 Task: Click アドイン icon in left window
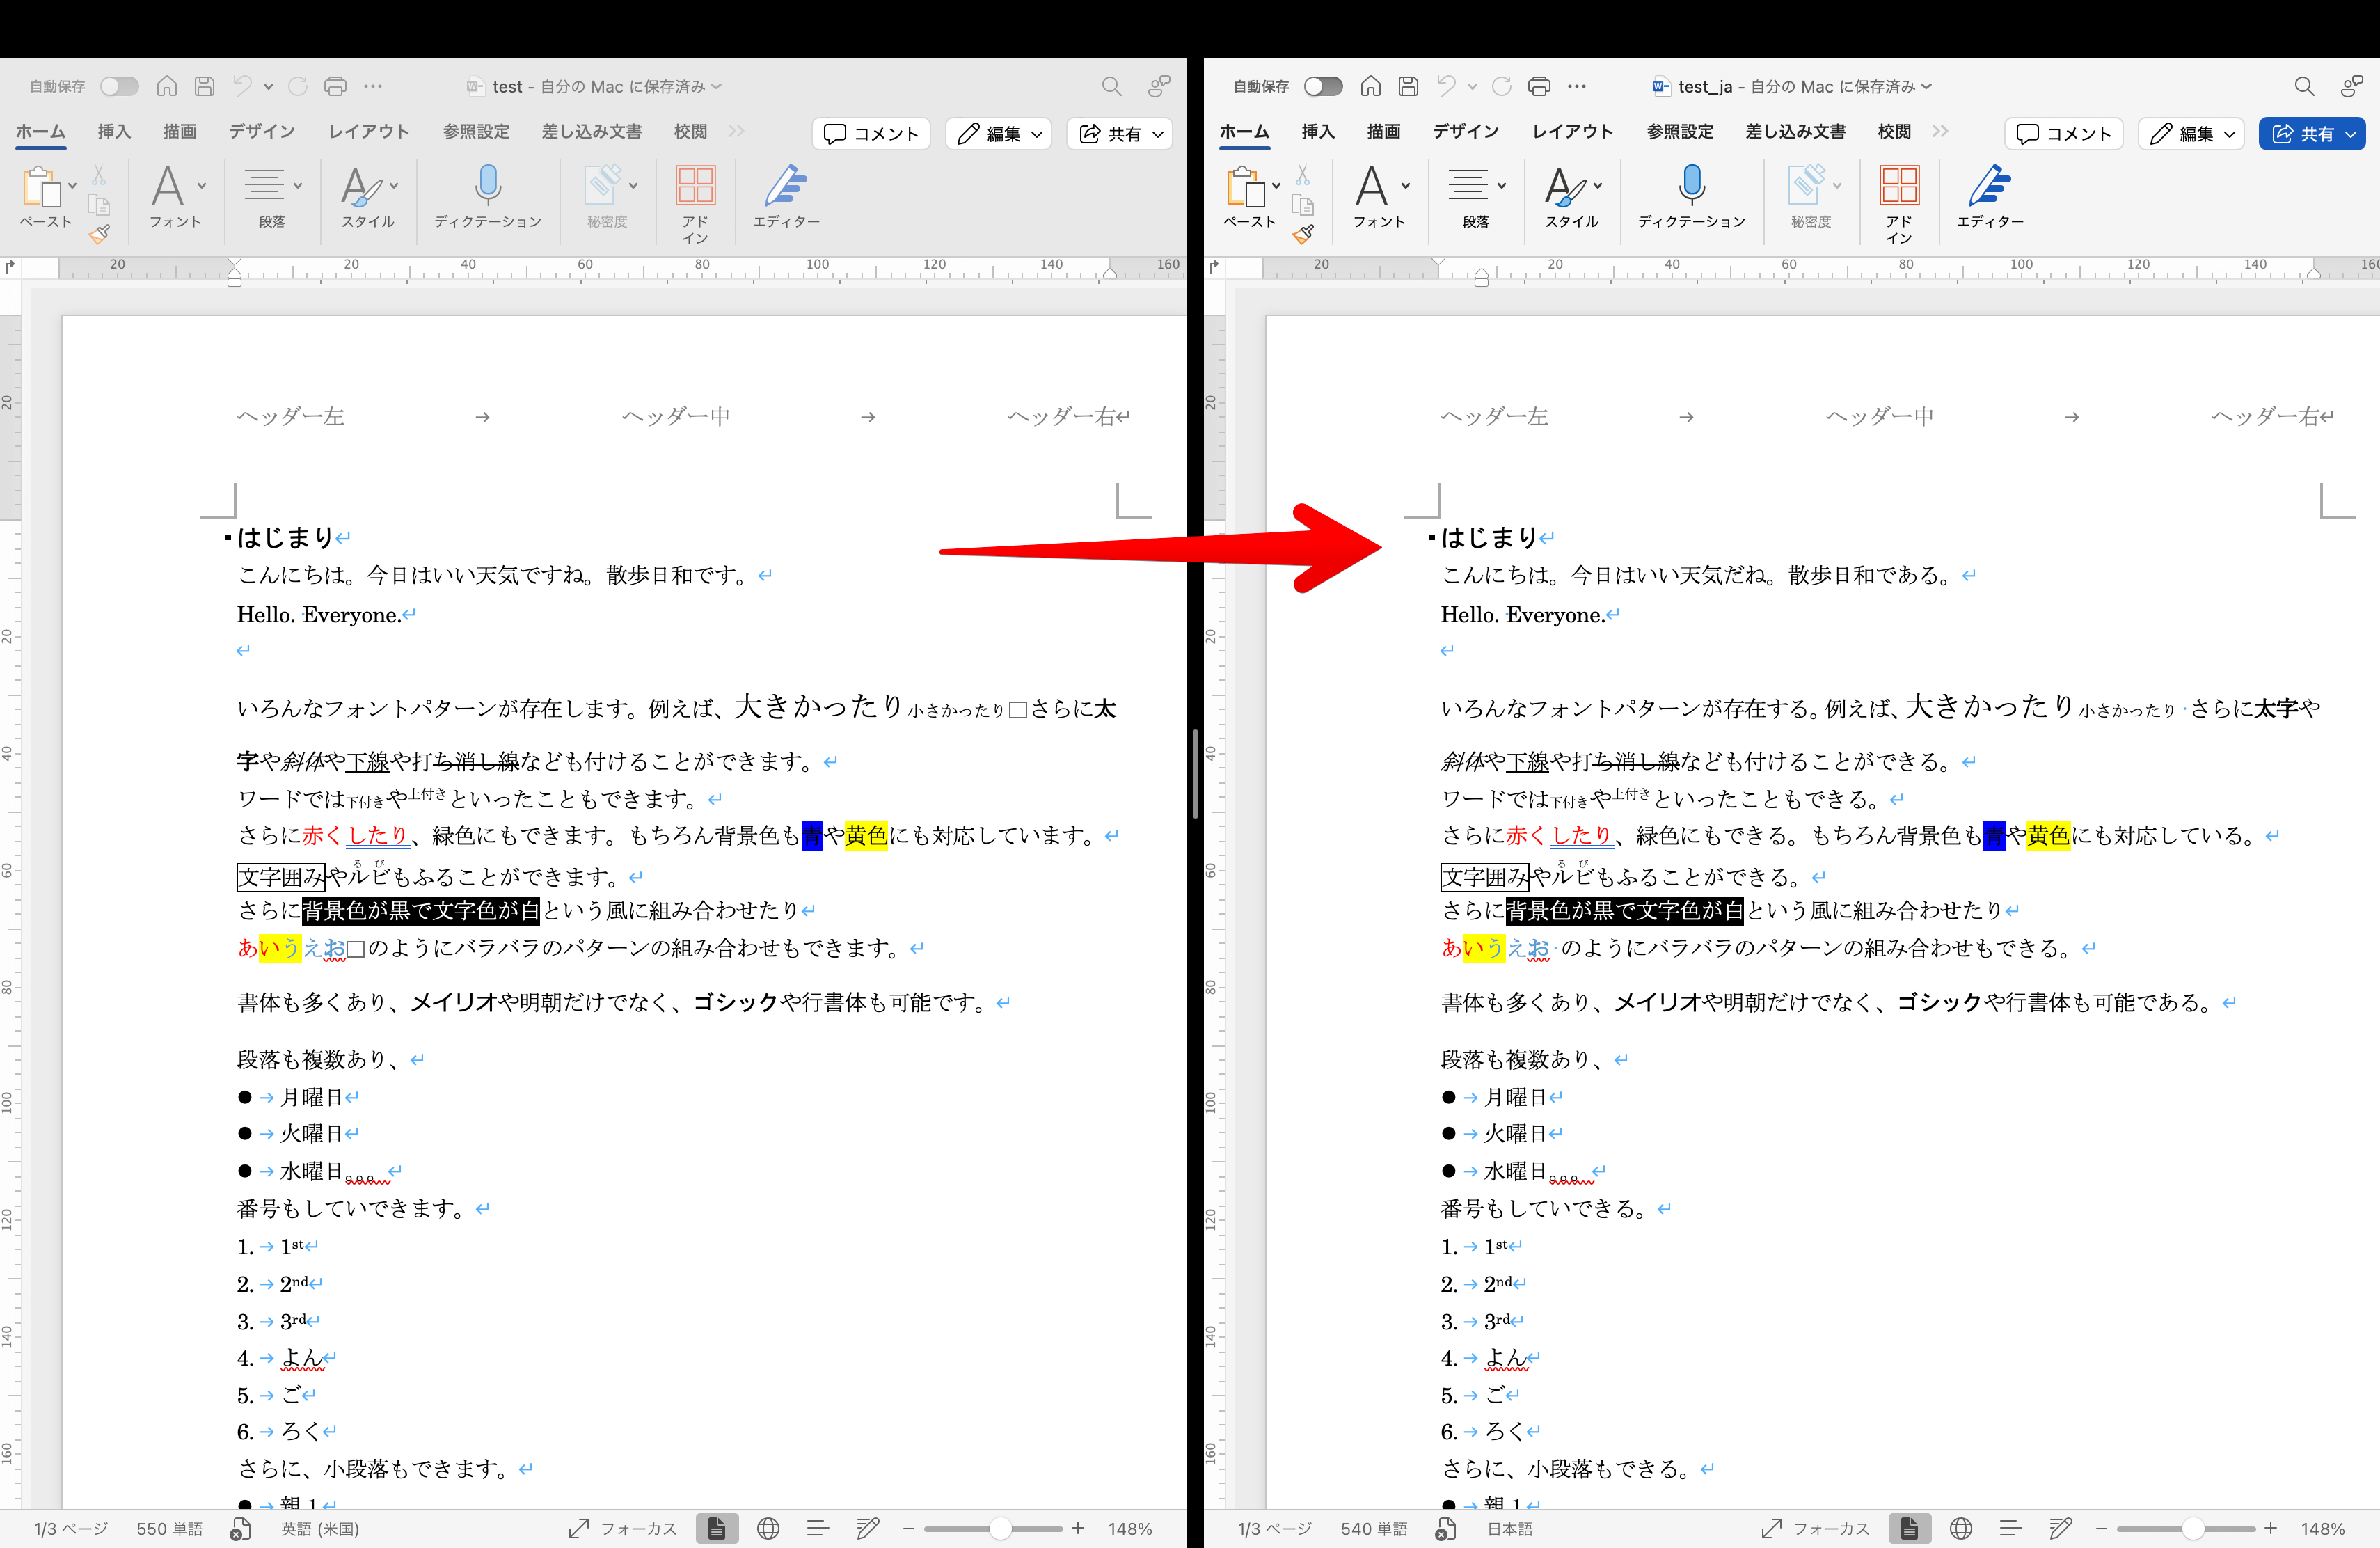tap(695, 186)
